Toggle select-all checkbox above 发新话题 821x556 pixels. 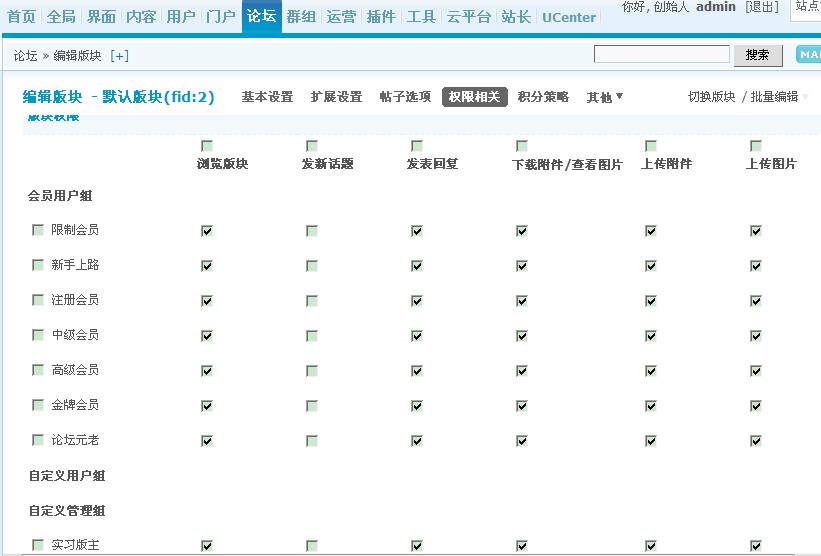coord(312,146)
